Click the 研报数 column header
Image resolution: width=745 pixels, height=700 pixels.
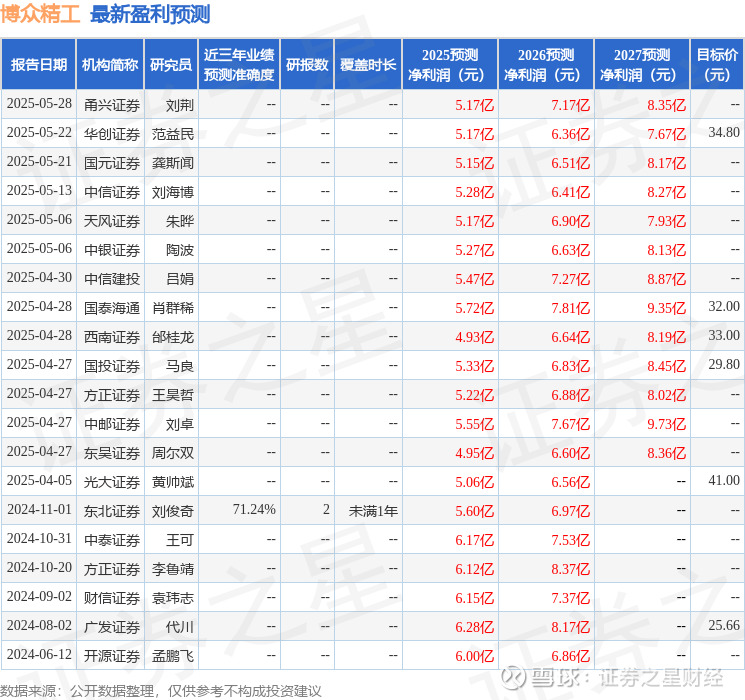(307, 65)
